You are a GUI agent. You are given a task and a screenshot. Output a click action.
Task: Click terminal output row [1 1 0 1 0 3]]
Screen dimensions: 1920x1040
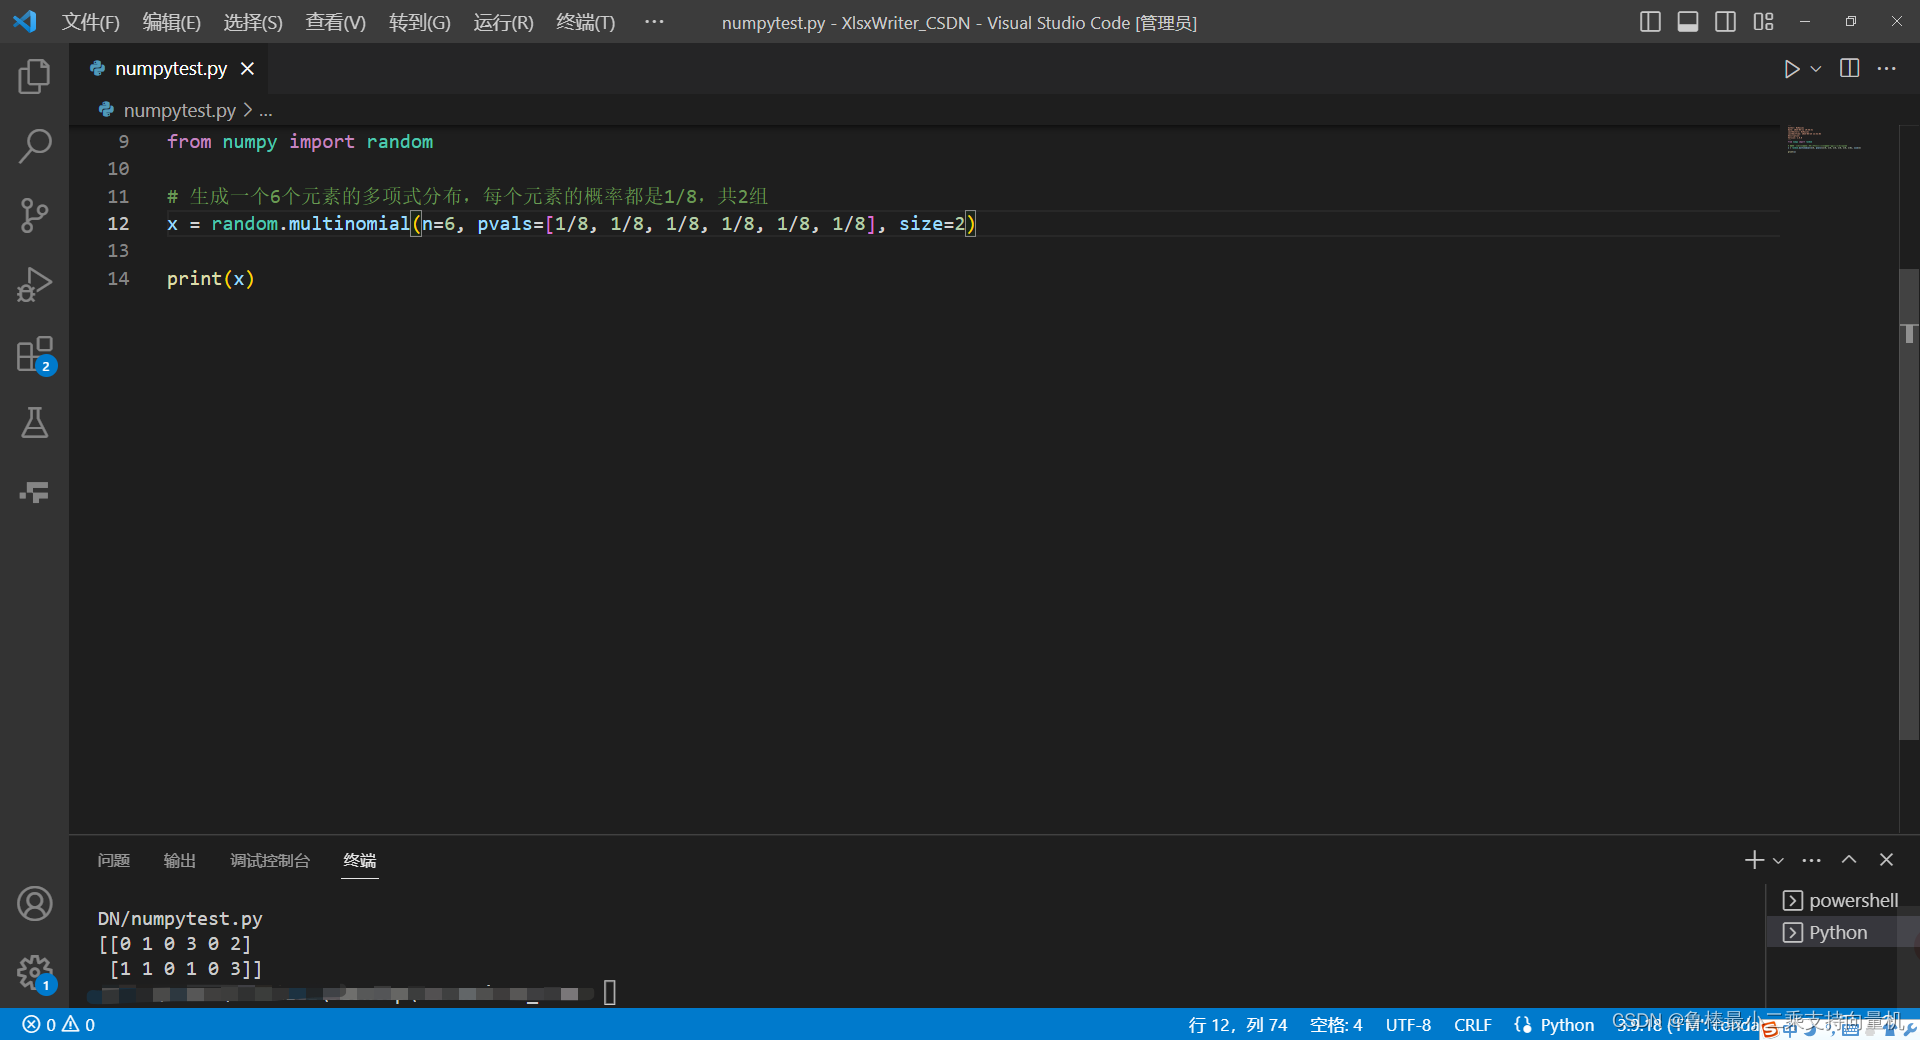(185, 968)
